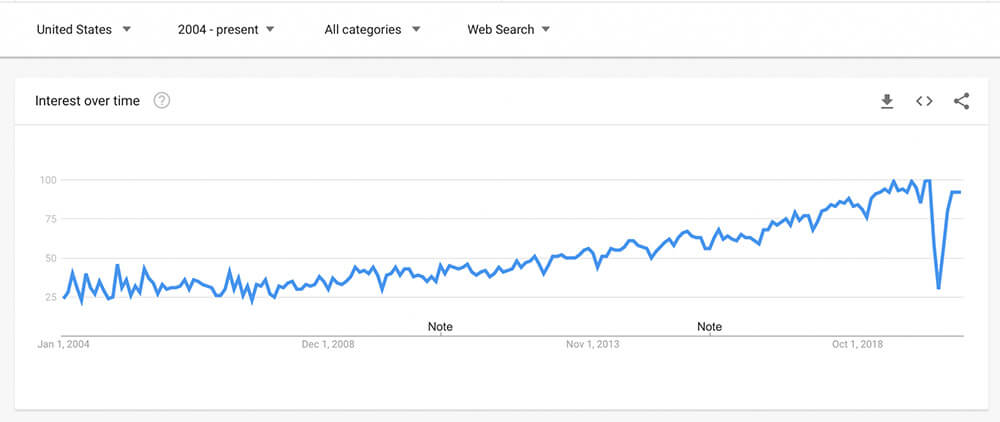
Task: Click the help question mark icon
Action: pyautogui.click(x=162, y=101)
